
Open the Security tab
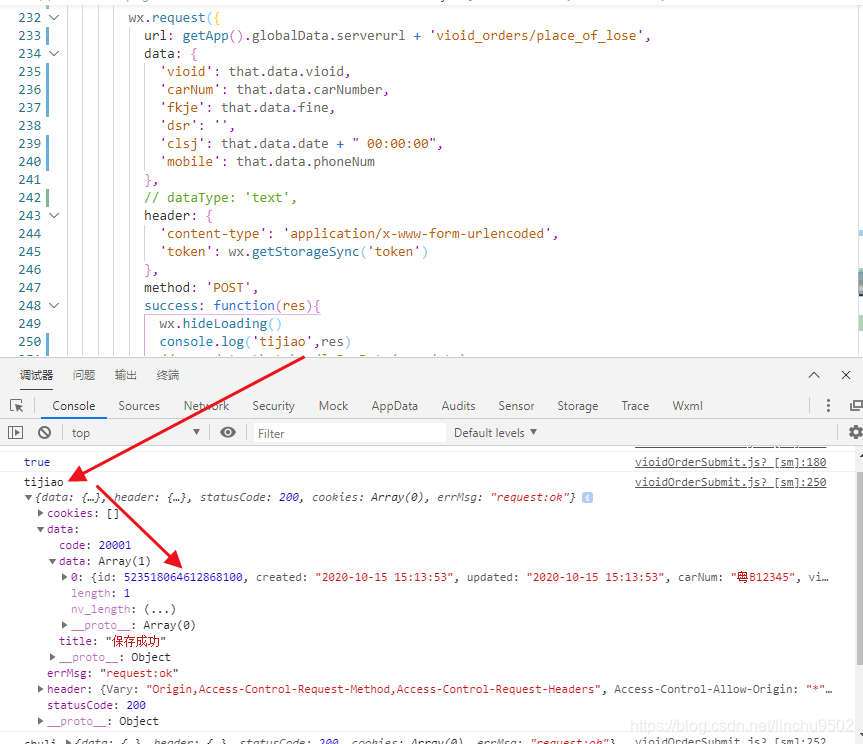click(274, 406)
